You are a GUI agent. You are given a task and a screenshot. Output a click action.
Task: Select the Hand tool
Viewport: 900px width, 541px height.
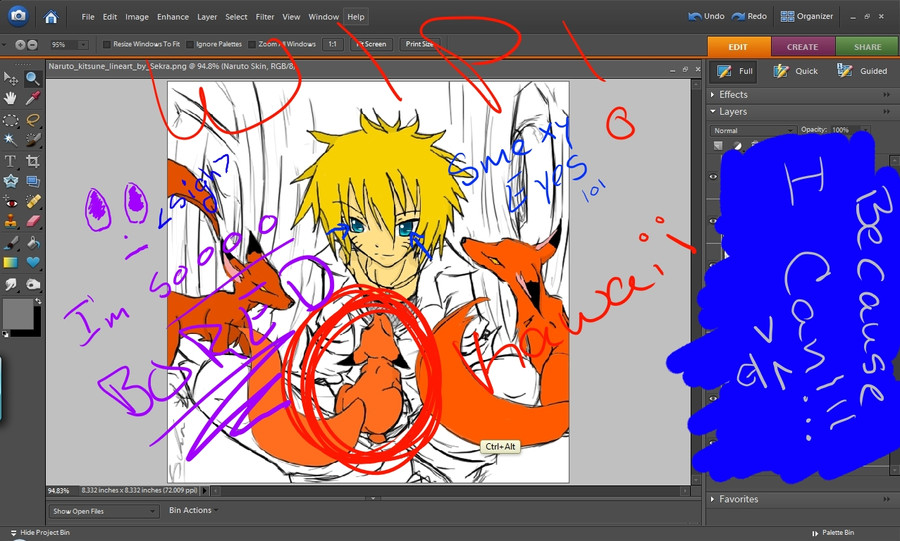(10, 99)
